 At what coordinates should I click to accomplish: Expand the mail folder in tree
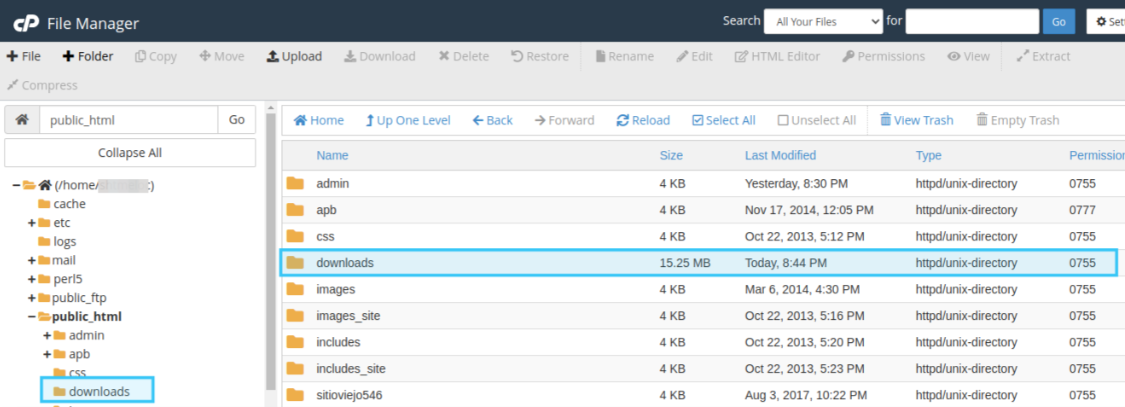click(32, 260)
